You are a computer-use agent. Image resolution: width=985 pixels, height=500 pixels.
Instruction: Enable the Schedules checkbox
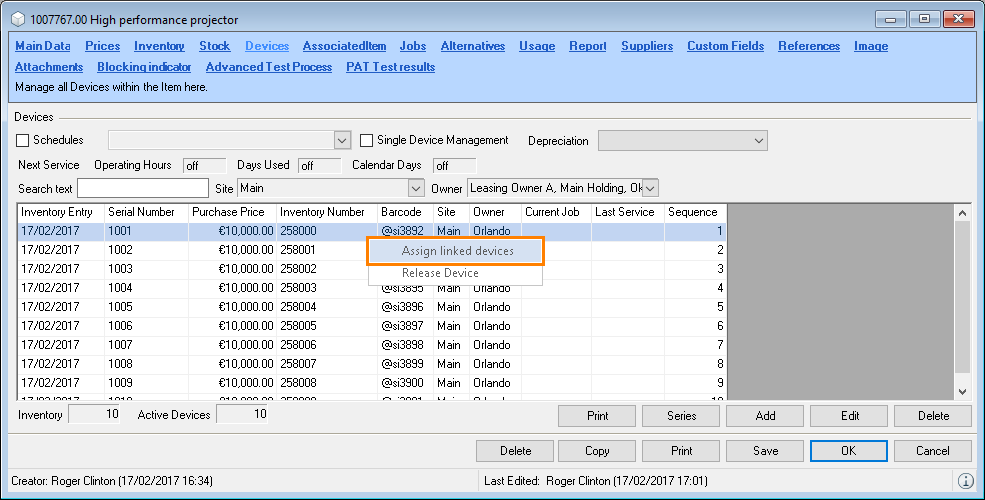24,141
